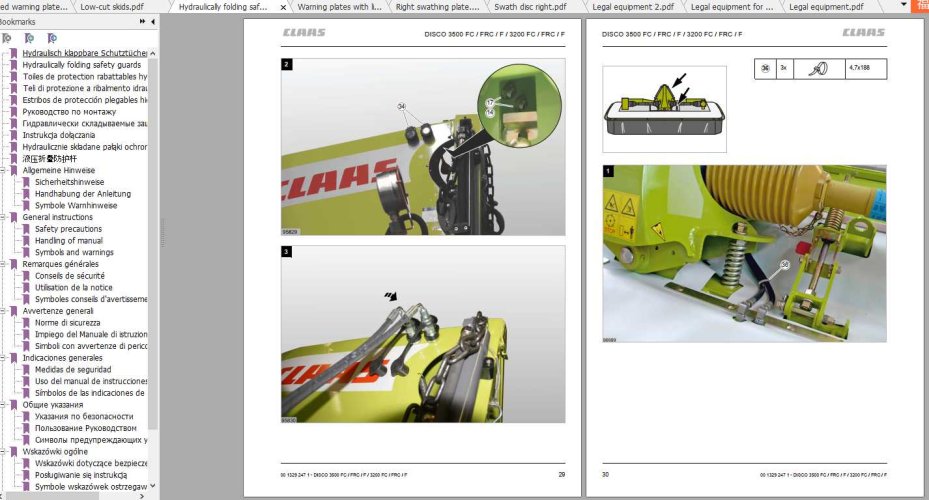Click the double-arrow expand icon in Bookmarks header
This screenshot has width=929, height=500.
pos(142,21)
